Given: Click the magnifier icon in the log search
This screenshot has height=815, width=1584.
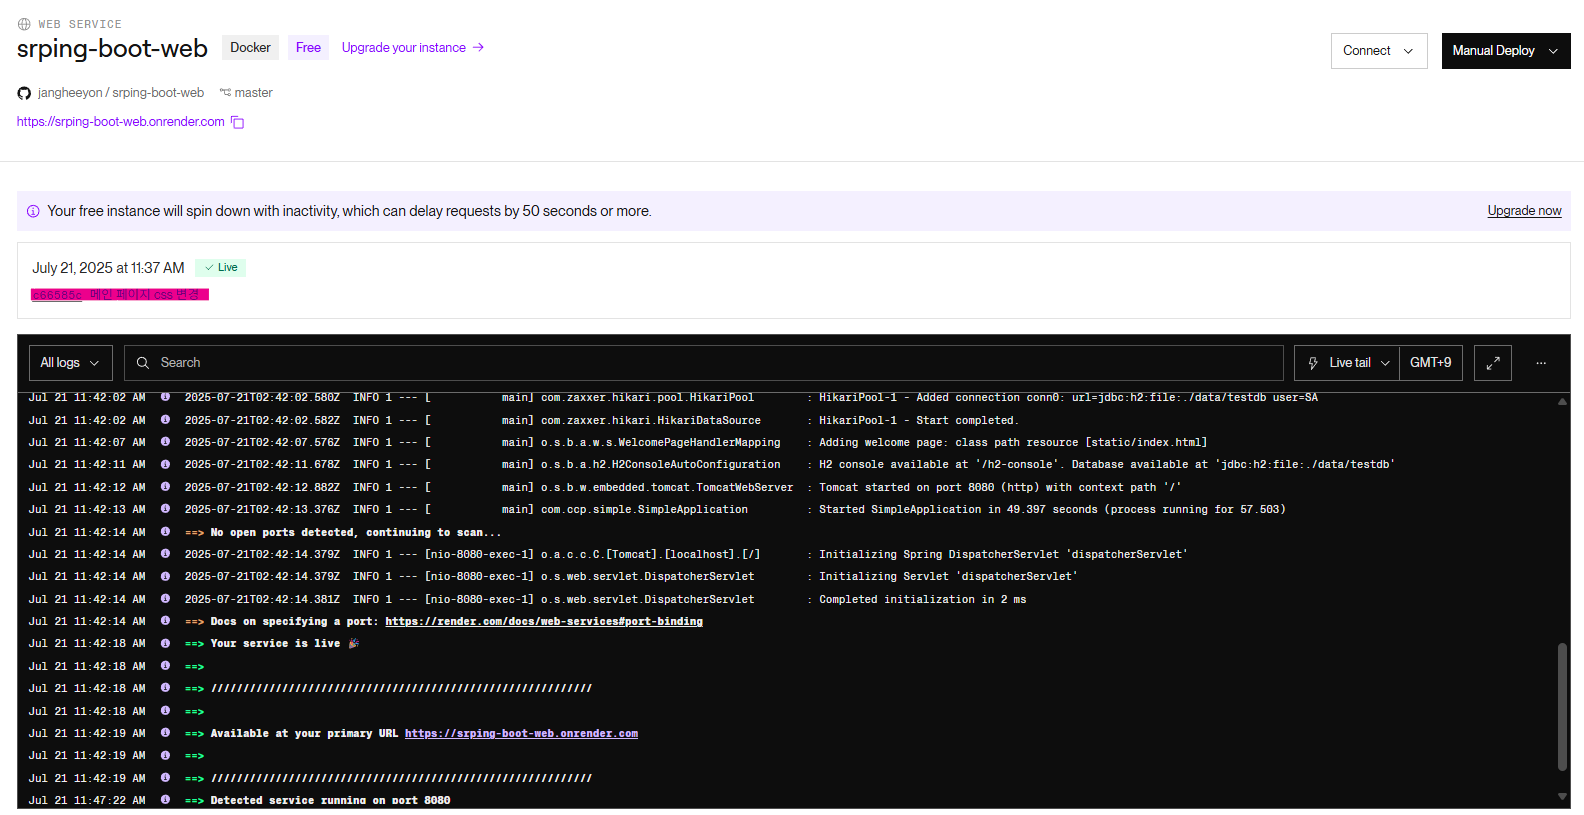Looking at the screenshot, I should [143, 363].
